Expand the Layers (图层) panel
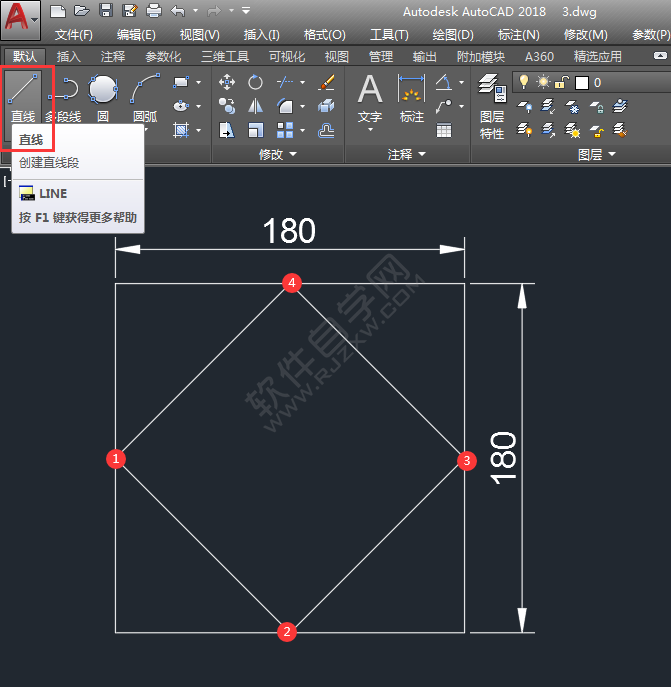 [596, 154]
